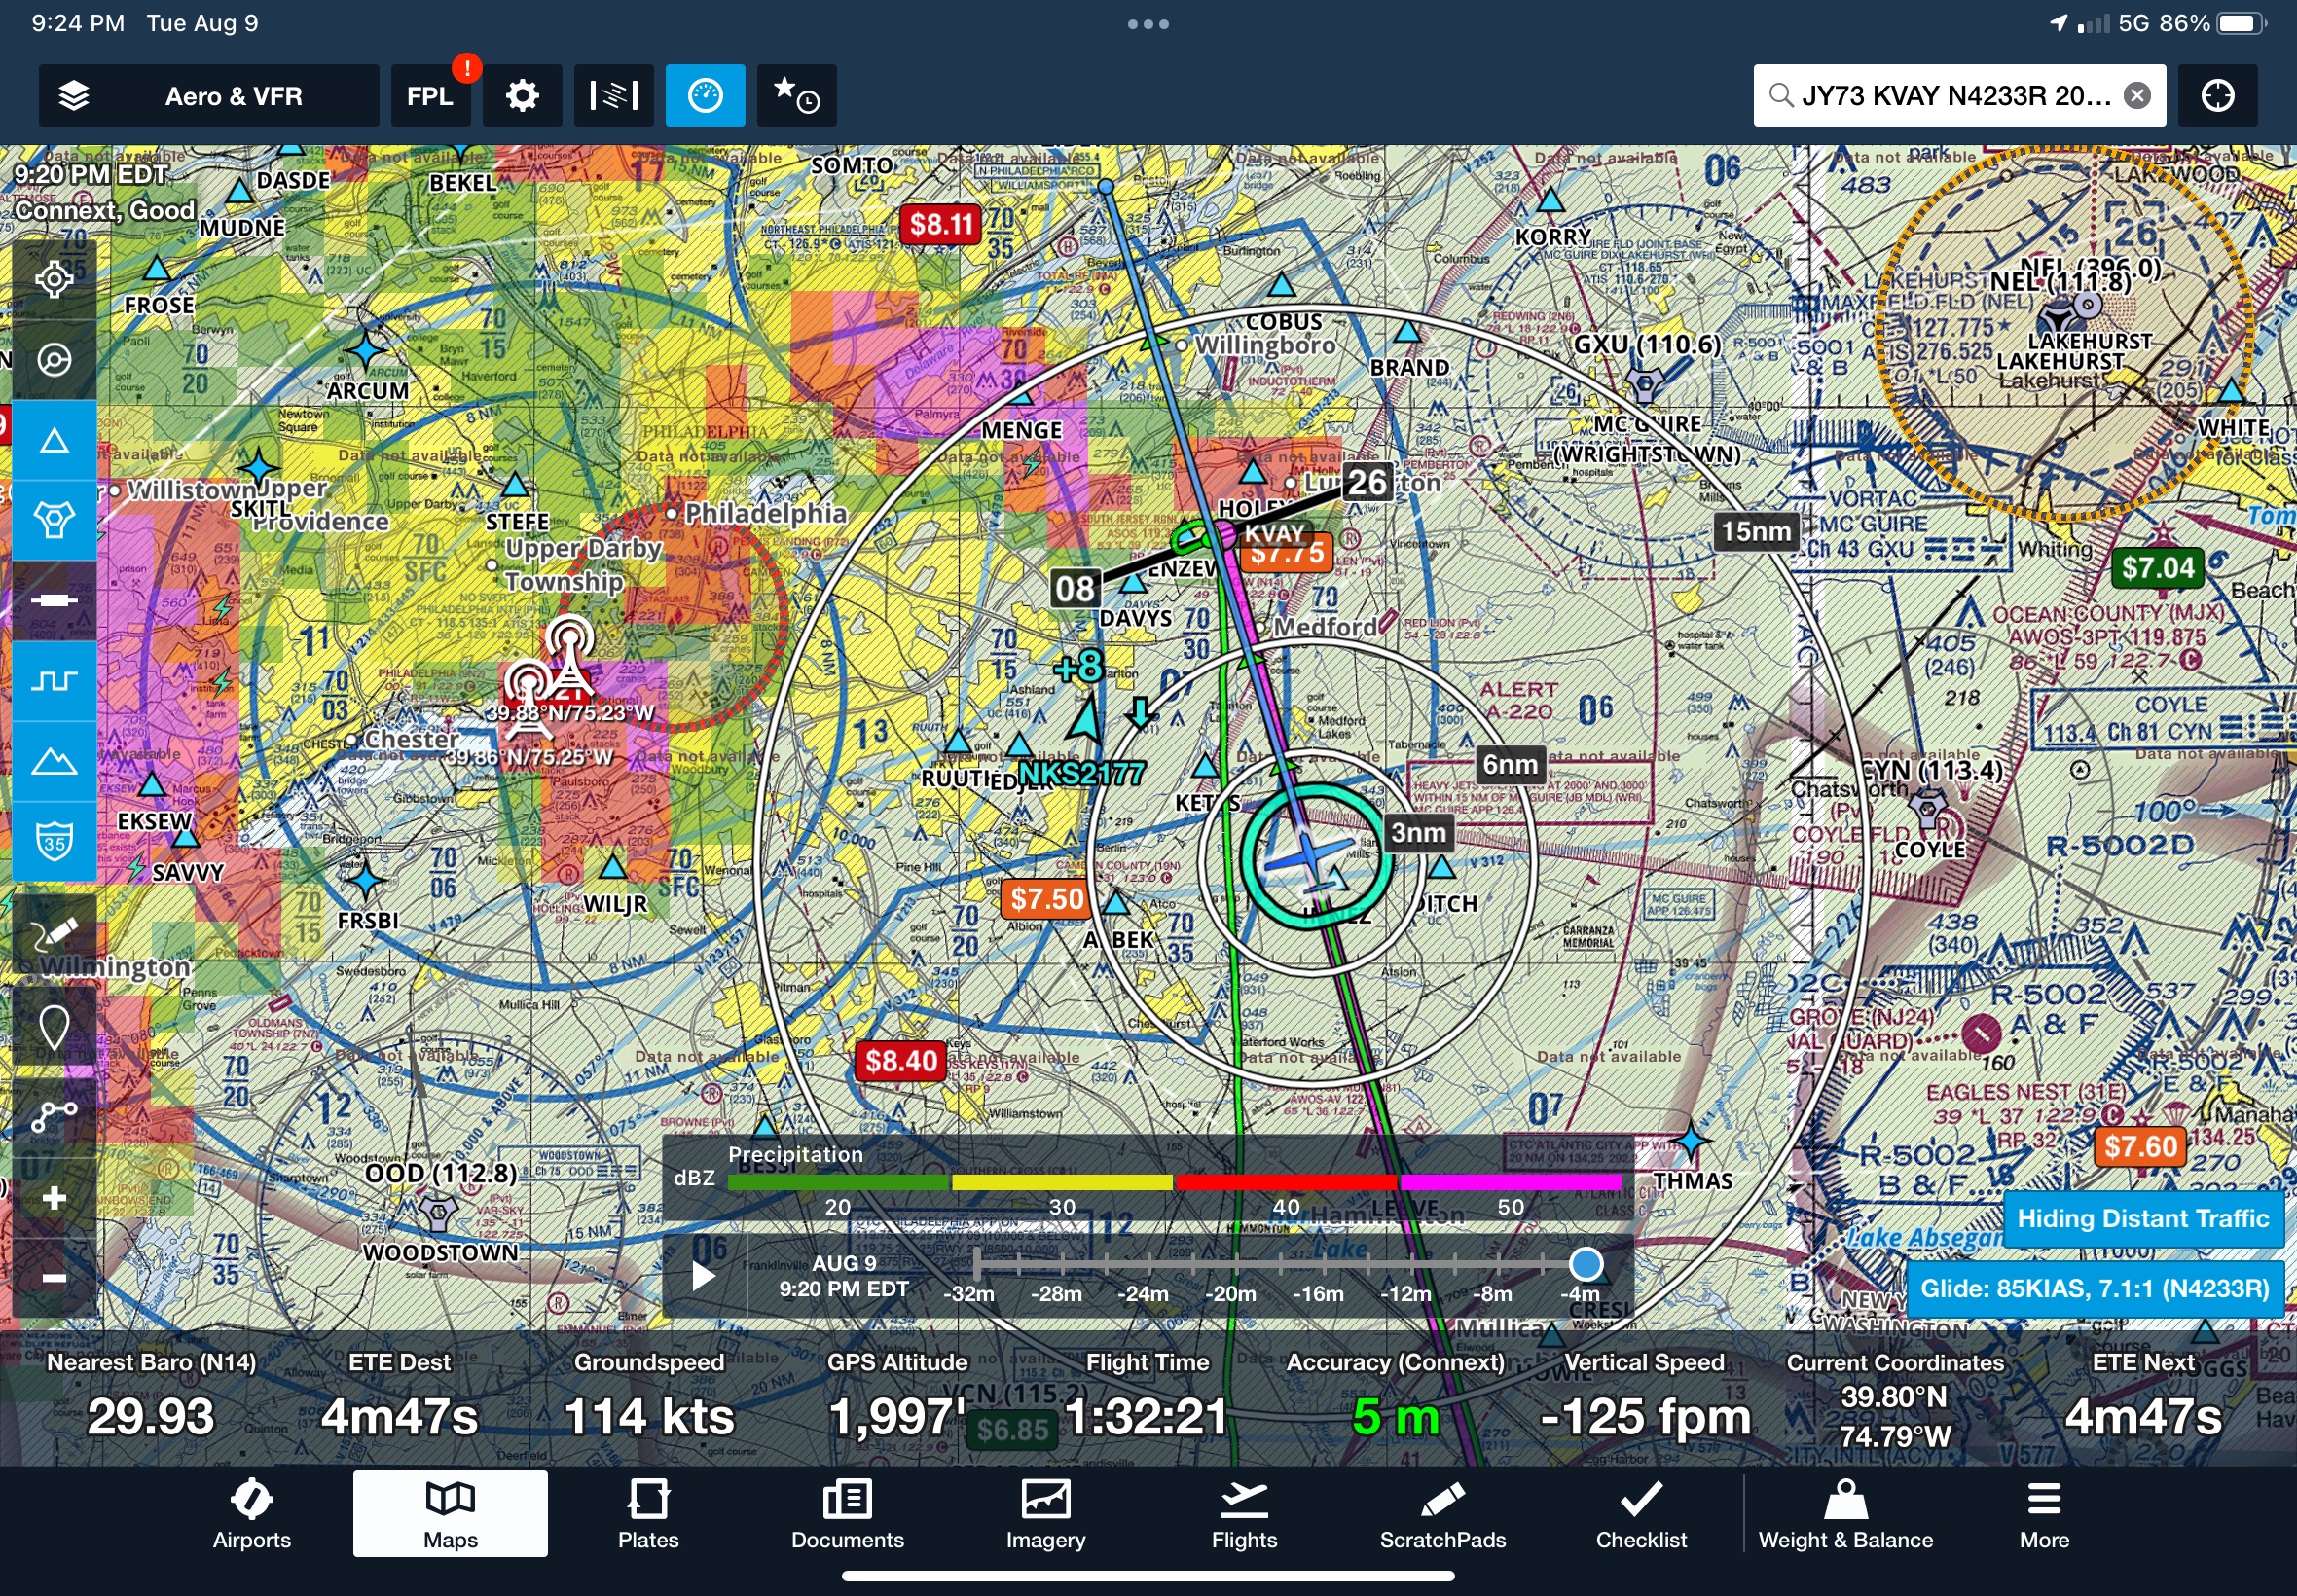Switch to the Plates tab
The width and height of the screenshot is (2297, 1596).
pos(648,1514)
